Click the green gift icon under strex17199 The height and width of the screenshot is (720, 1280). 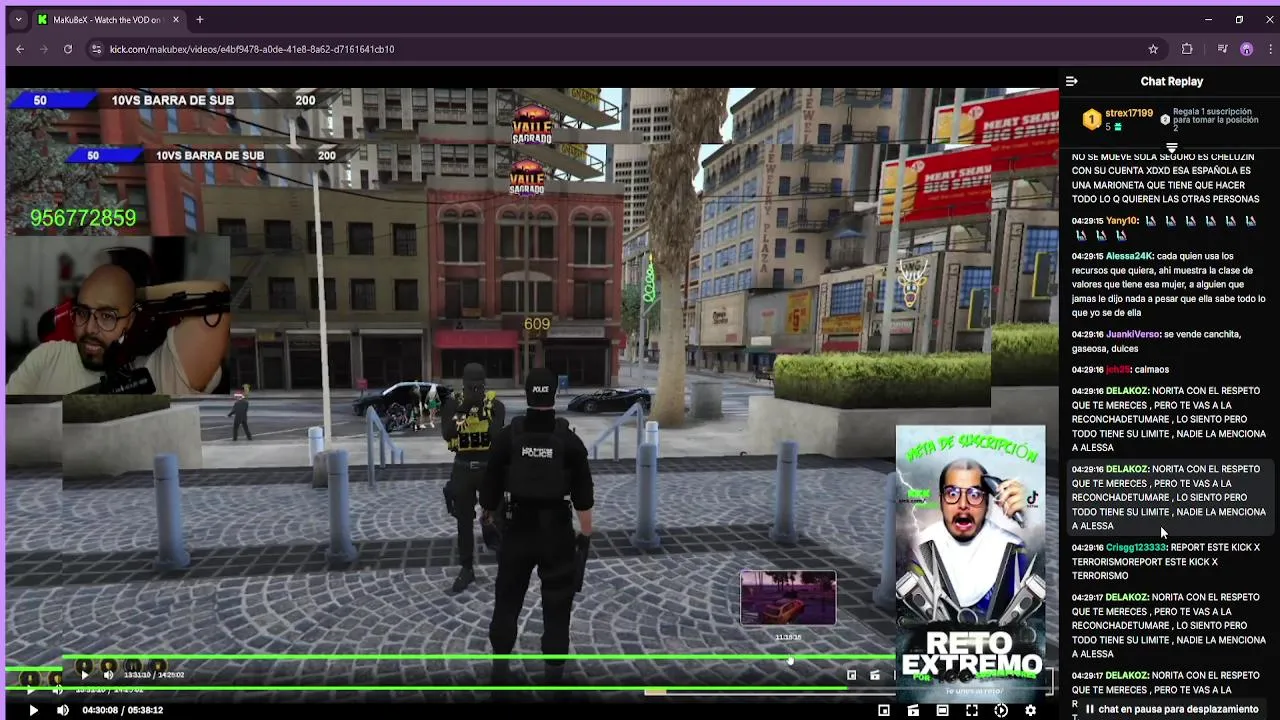(x=1118, y=127)
